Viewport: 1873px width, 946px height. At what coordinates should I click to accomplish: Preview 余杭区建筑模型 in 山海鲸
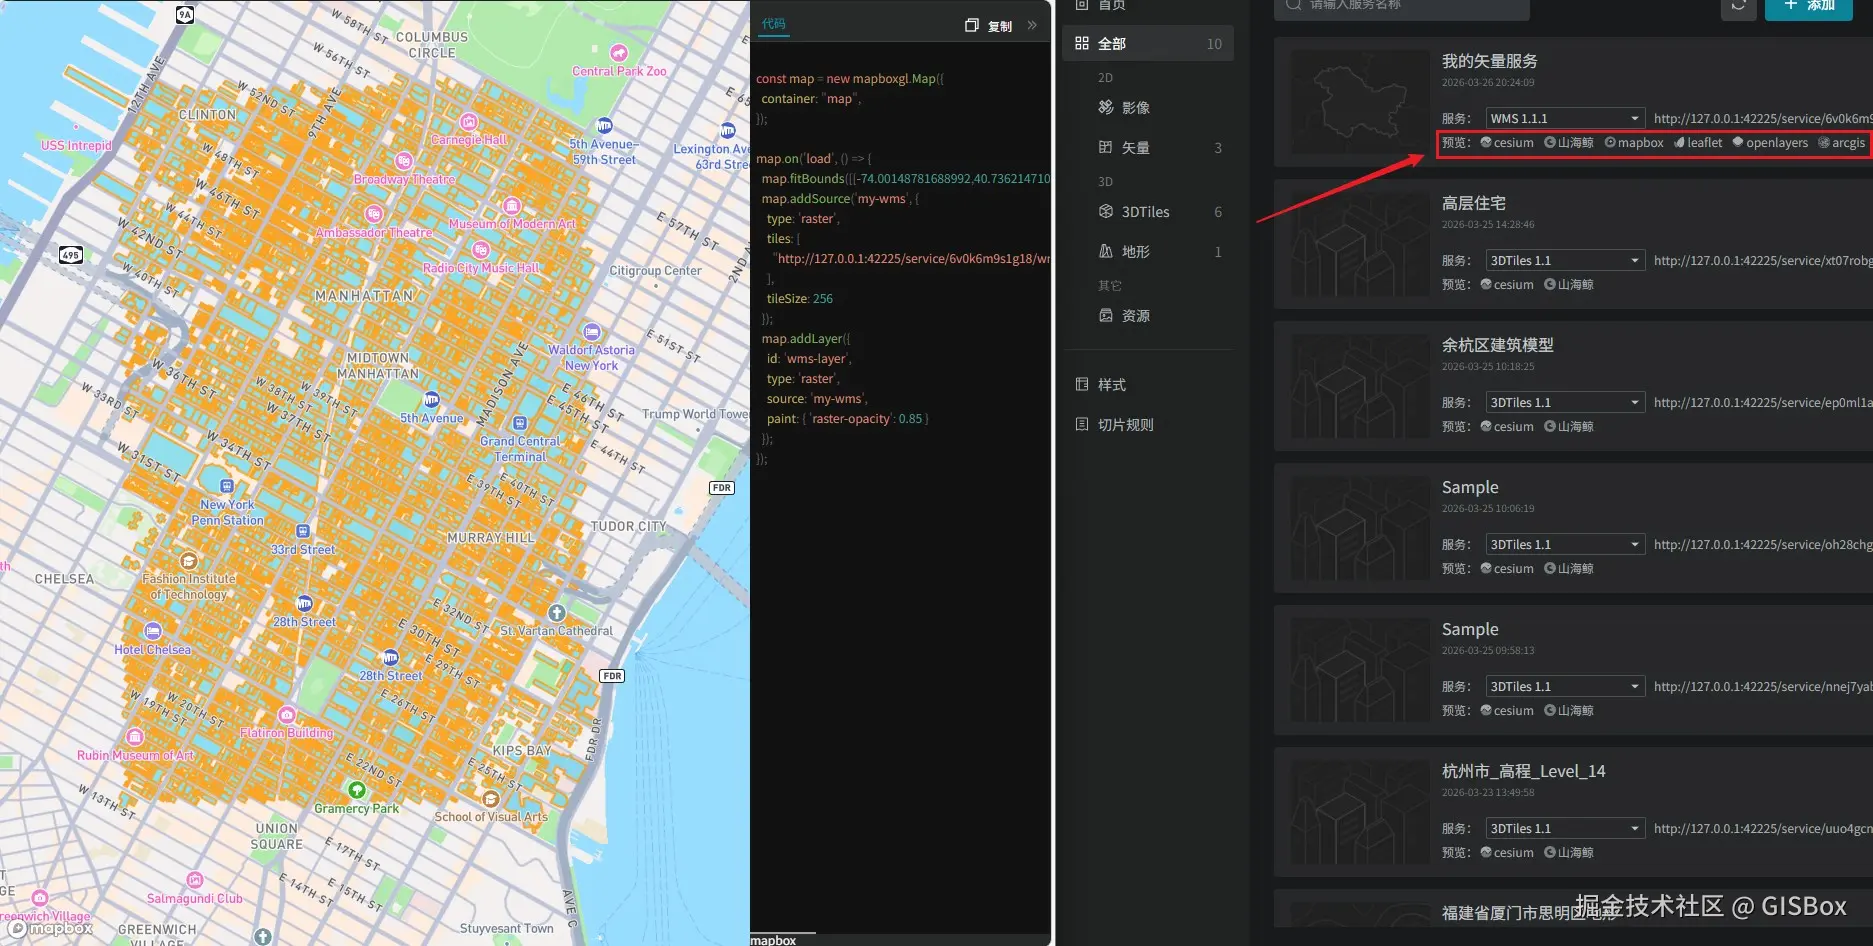coord(1569,427)
